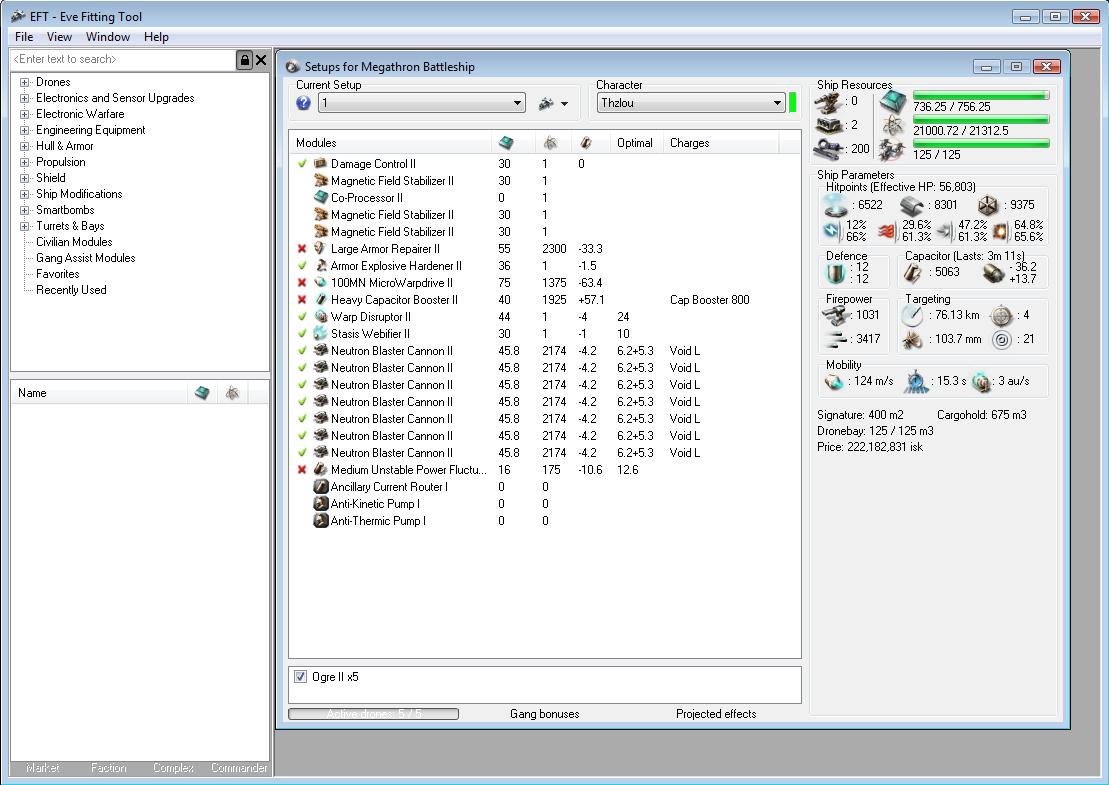
Task: Toggle Medium Unstable Power Fluctuator status mark
Action: coord(302,470)
